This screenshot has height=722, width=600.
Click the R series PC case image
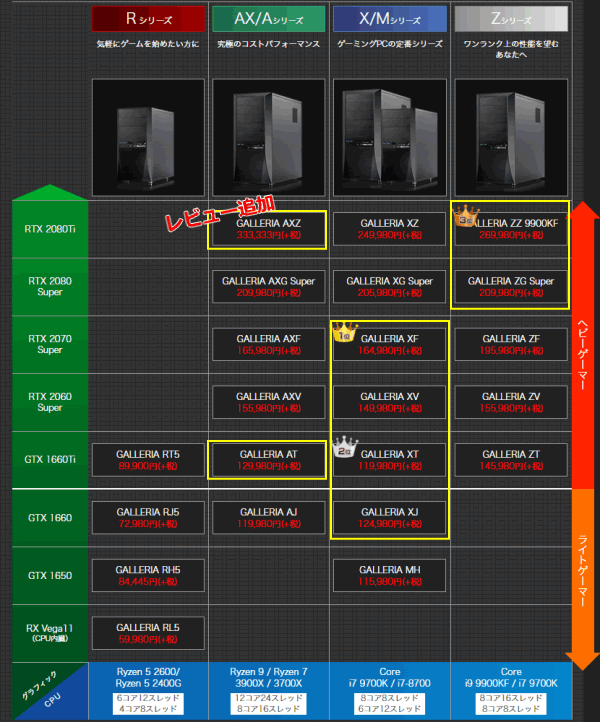(148, 137)
